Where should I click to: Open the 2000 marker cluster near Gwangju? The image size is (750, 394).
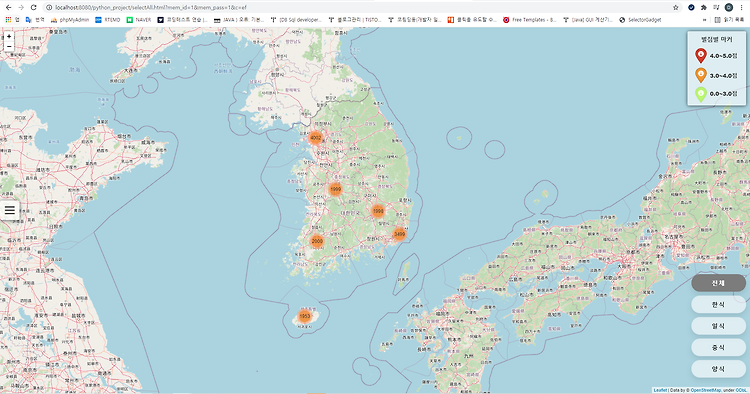[317, 241]
